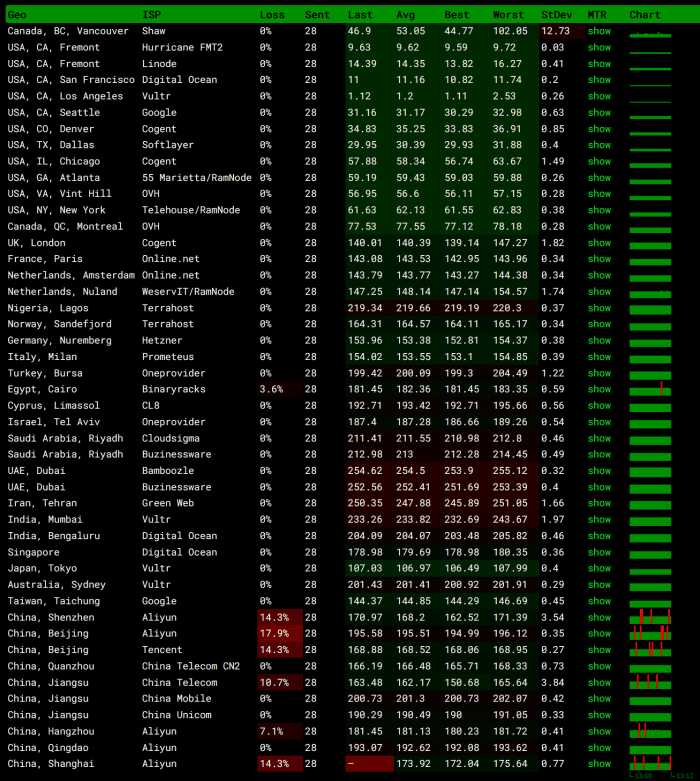This screenshot has width=700, height=781.
Task: Click show for Dallas Softlayer
Action: 599,145
